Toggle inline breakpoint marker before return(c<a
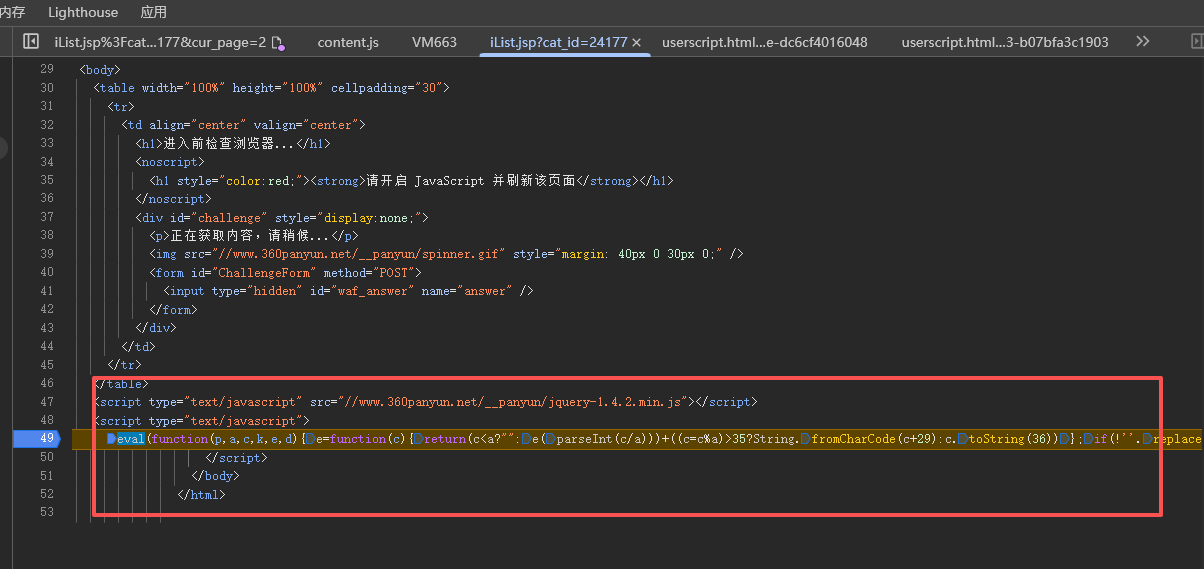 coord(419,439)
